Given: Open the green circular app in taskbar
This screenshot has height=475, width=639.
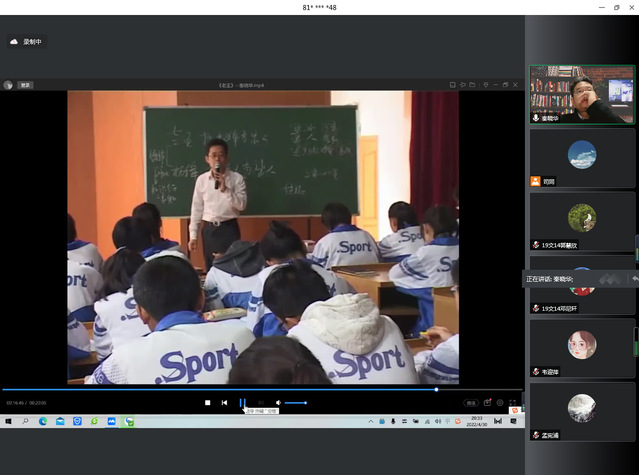Looking at the screenshot, I should click(94, 421).
